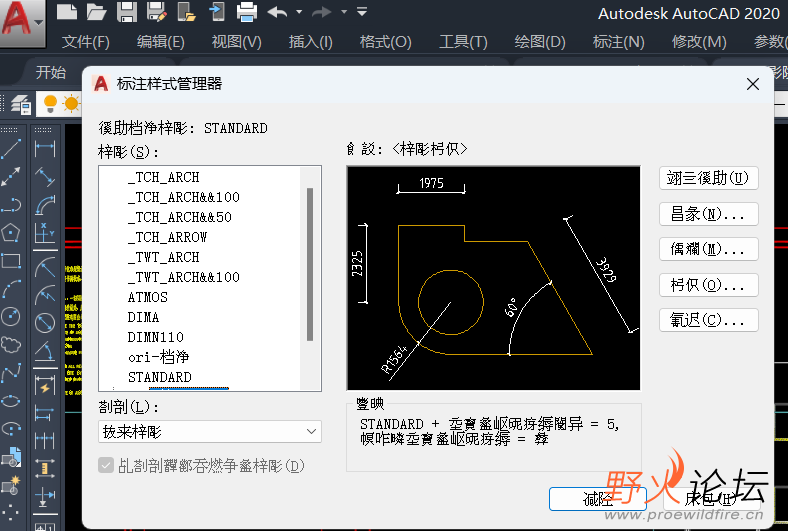Toggle the greyed-out checkbox labeled (D)
Viewport: 788px width, 531px height.
coord(106,465)
